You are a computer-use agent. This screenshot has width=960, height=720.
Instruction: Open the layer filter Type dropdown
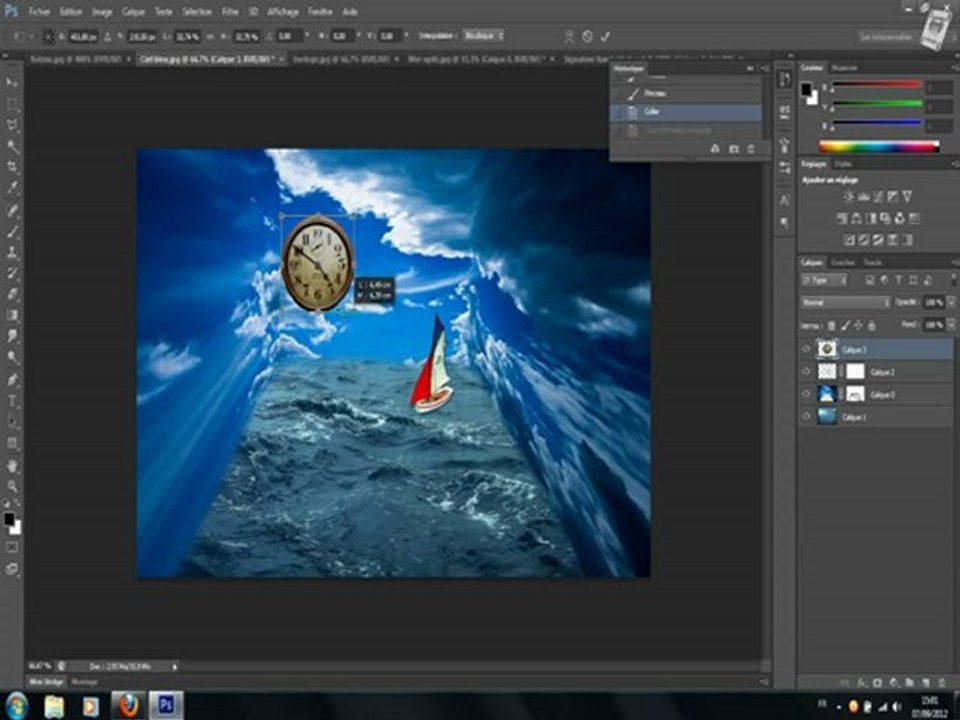[x=824, y=280]
